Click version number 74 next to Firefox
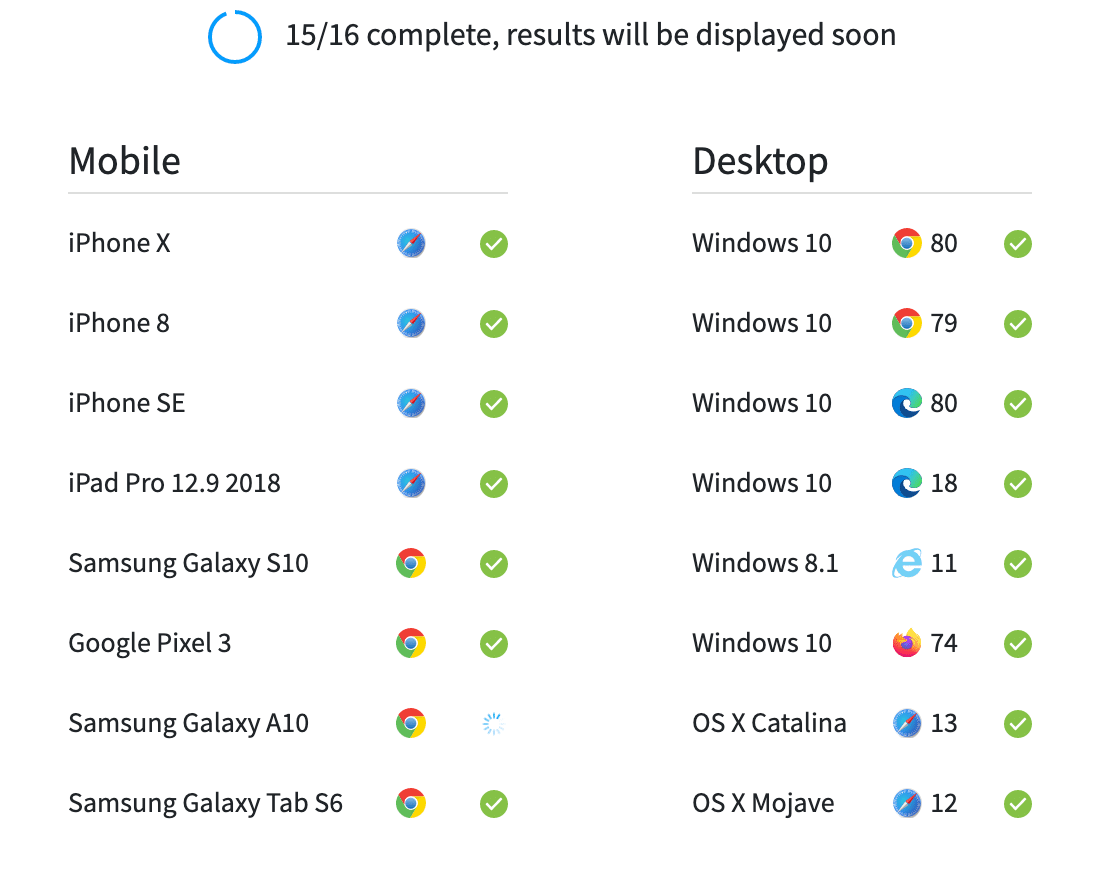1094x872 pixels. (x=944, y=643)
